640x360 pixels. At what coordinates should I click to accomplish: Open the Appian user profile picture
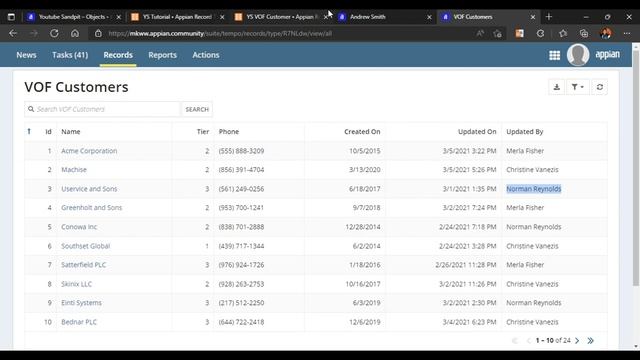tap(578, 55)
